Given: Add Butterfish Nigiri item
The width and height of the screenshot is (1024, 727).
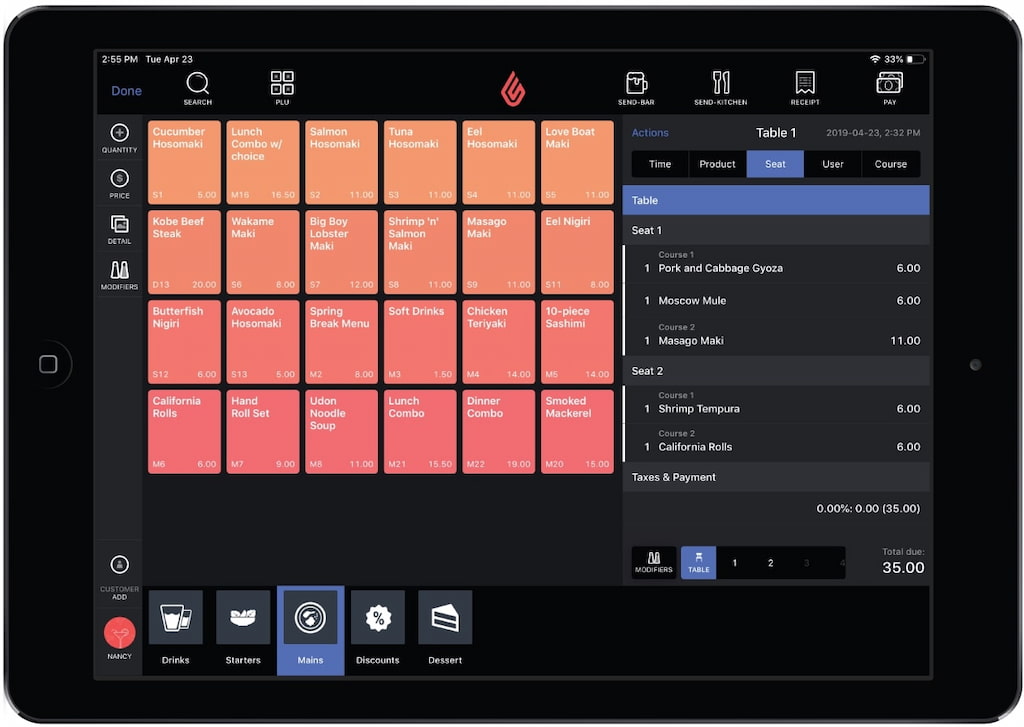Looking at the screenshot, I should 184,342.
